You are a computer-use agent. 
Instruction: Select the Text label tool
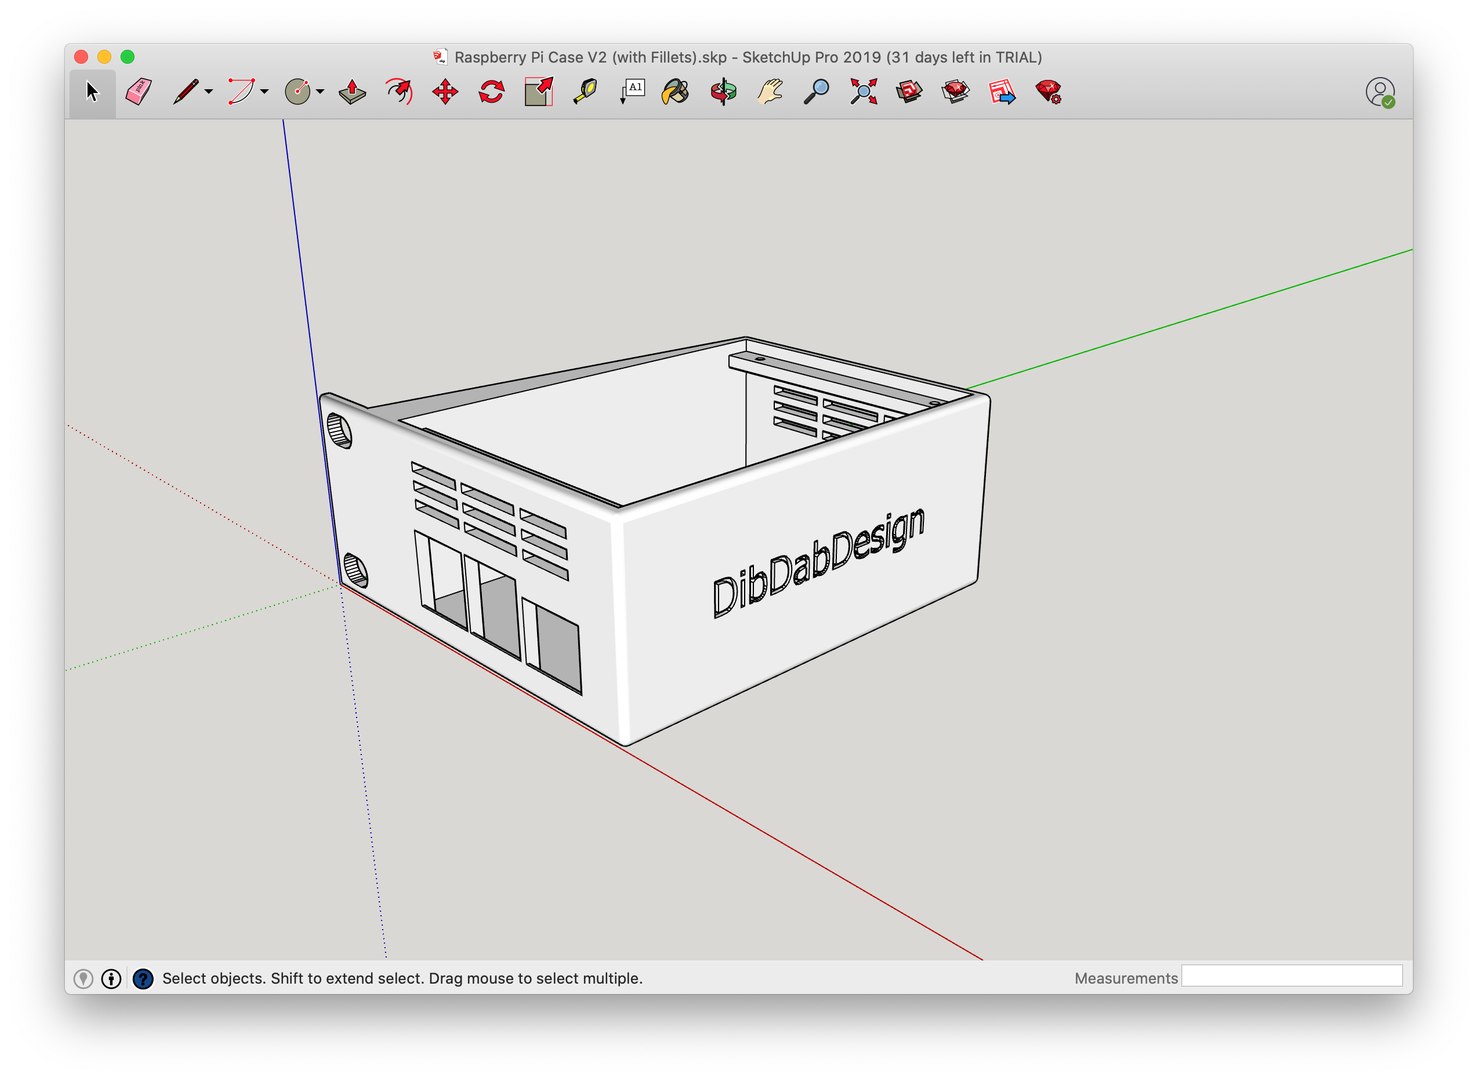pos(632,92)
